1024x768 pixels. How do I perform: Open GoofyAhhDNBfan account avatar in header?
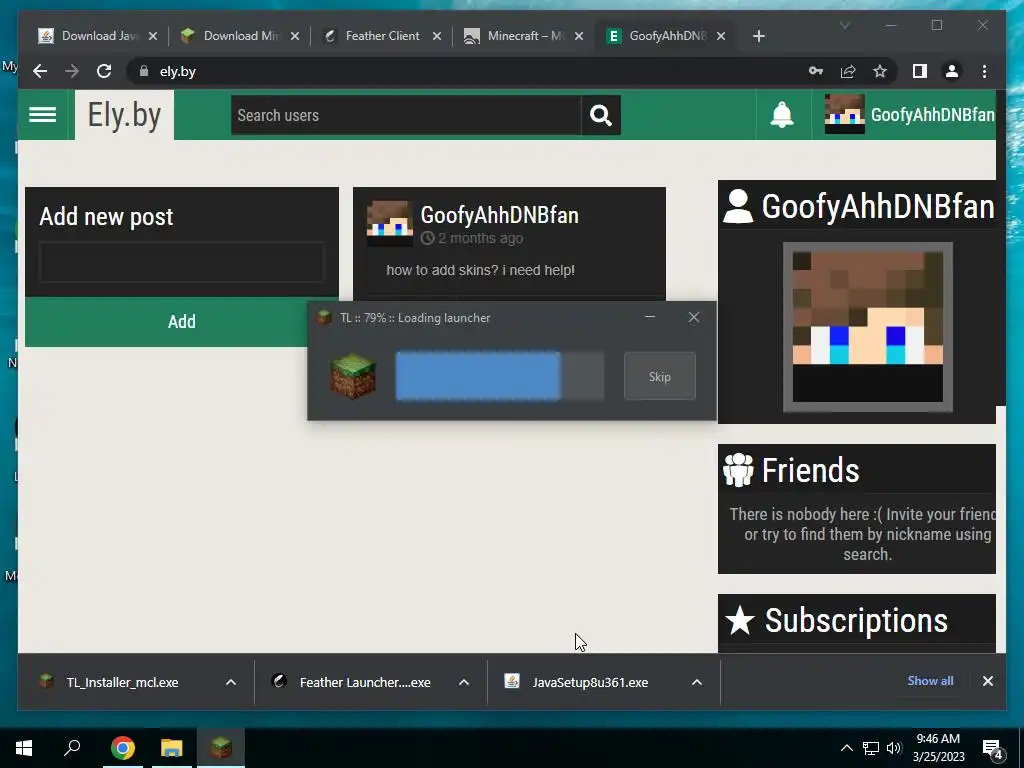[x=844, y=114]
